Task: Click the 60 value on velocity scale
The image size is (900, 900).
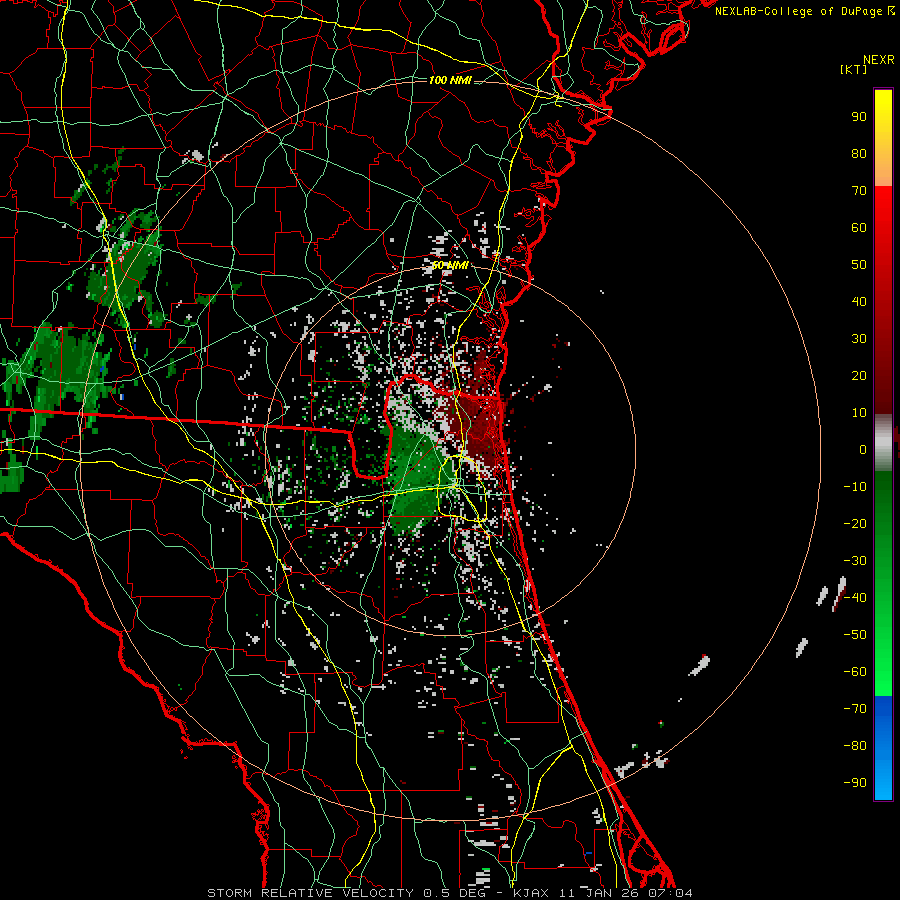Action: pyautogui.click(x=859, y=228)
